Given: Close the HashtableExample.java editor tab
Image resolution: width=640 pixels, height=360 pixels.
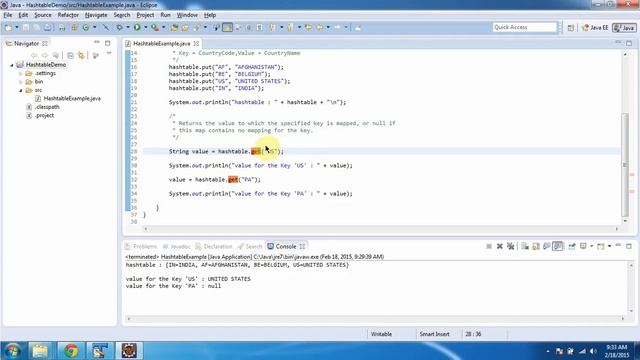Looking at the screenshot, I should (x=196, y=43).
